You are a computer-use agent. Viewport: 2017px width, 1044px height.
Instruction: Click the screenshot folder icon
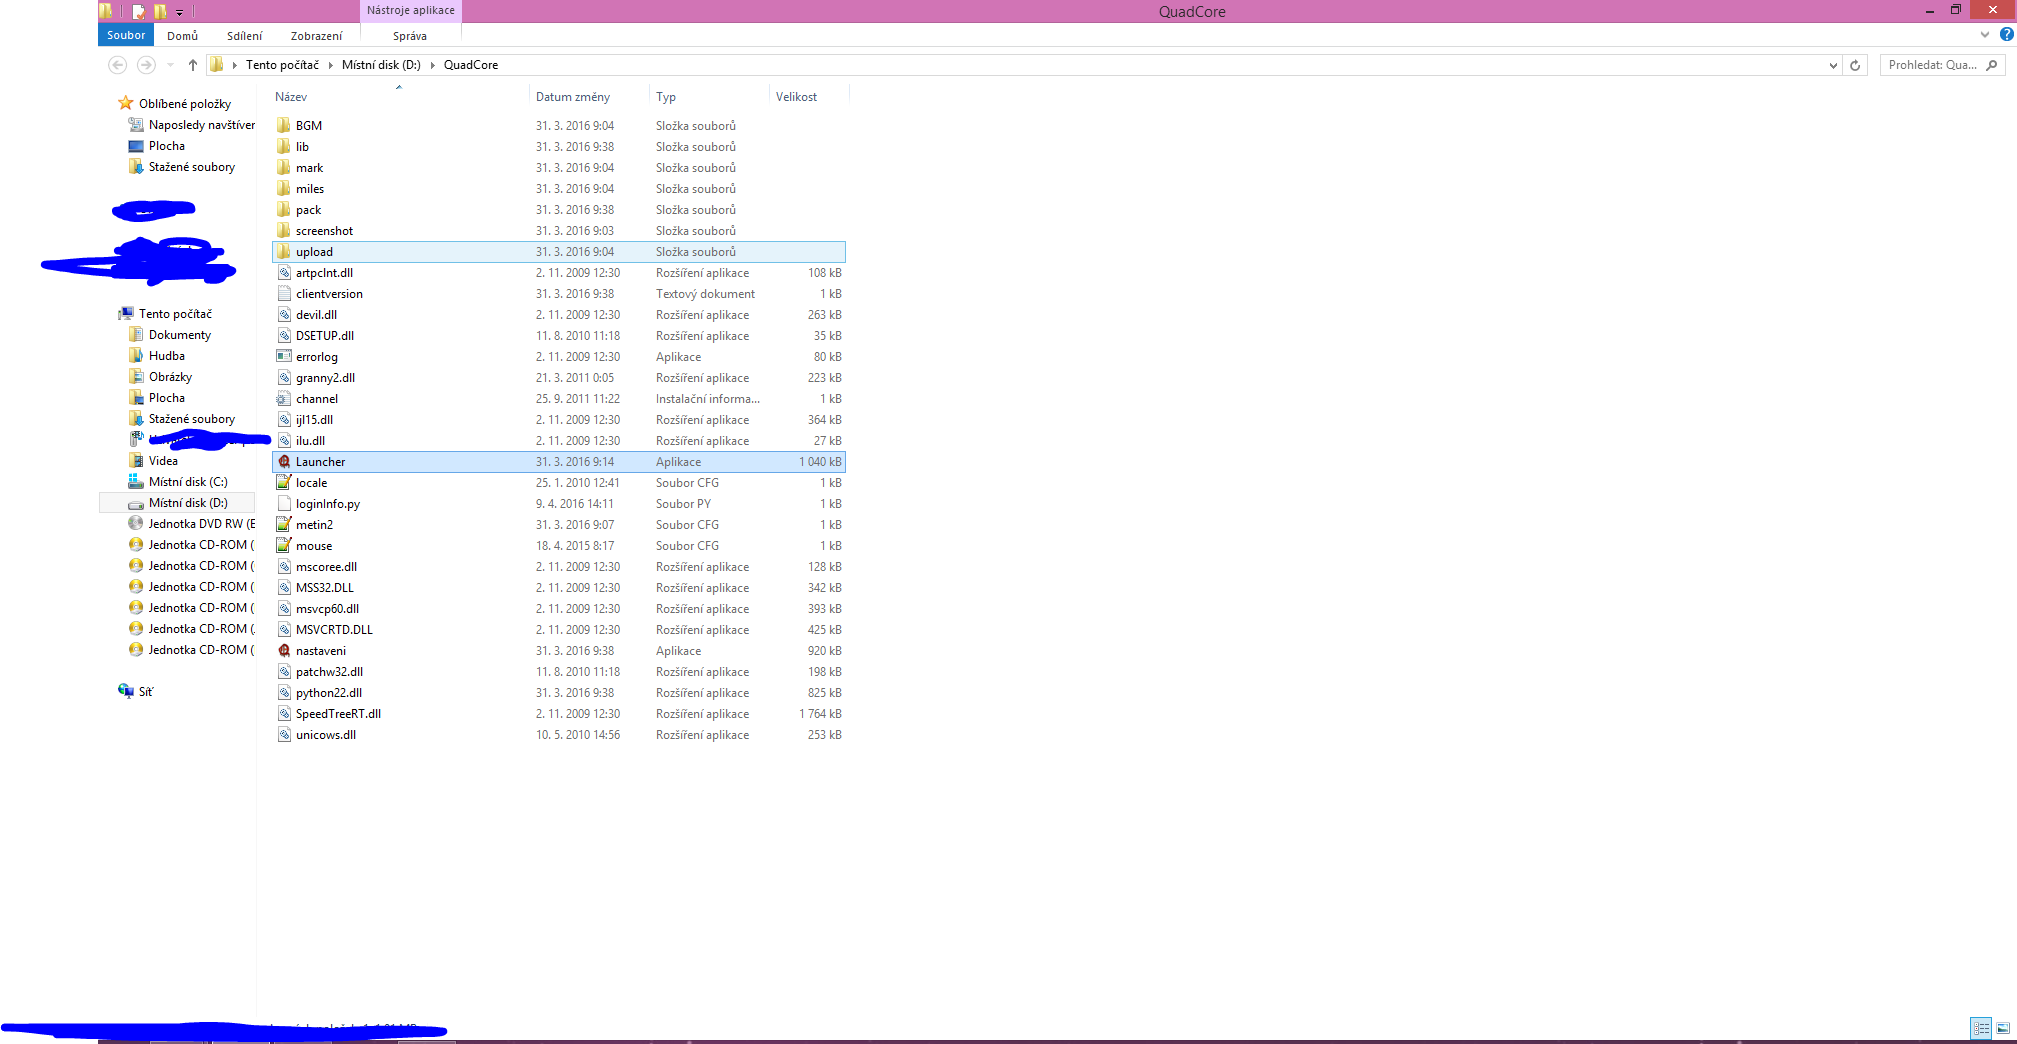[x=284, y=231]
